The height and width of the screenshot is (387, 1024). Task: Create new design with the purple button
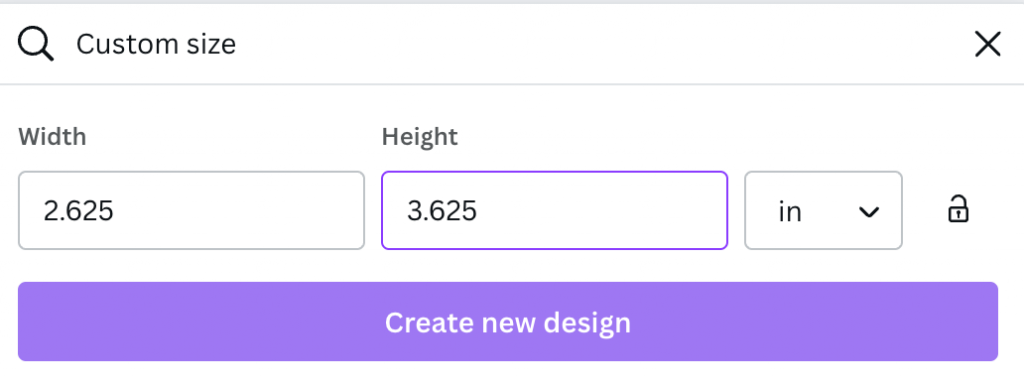point(507,322)
